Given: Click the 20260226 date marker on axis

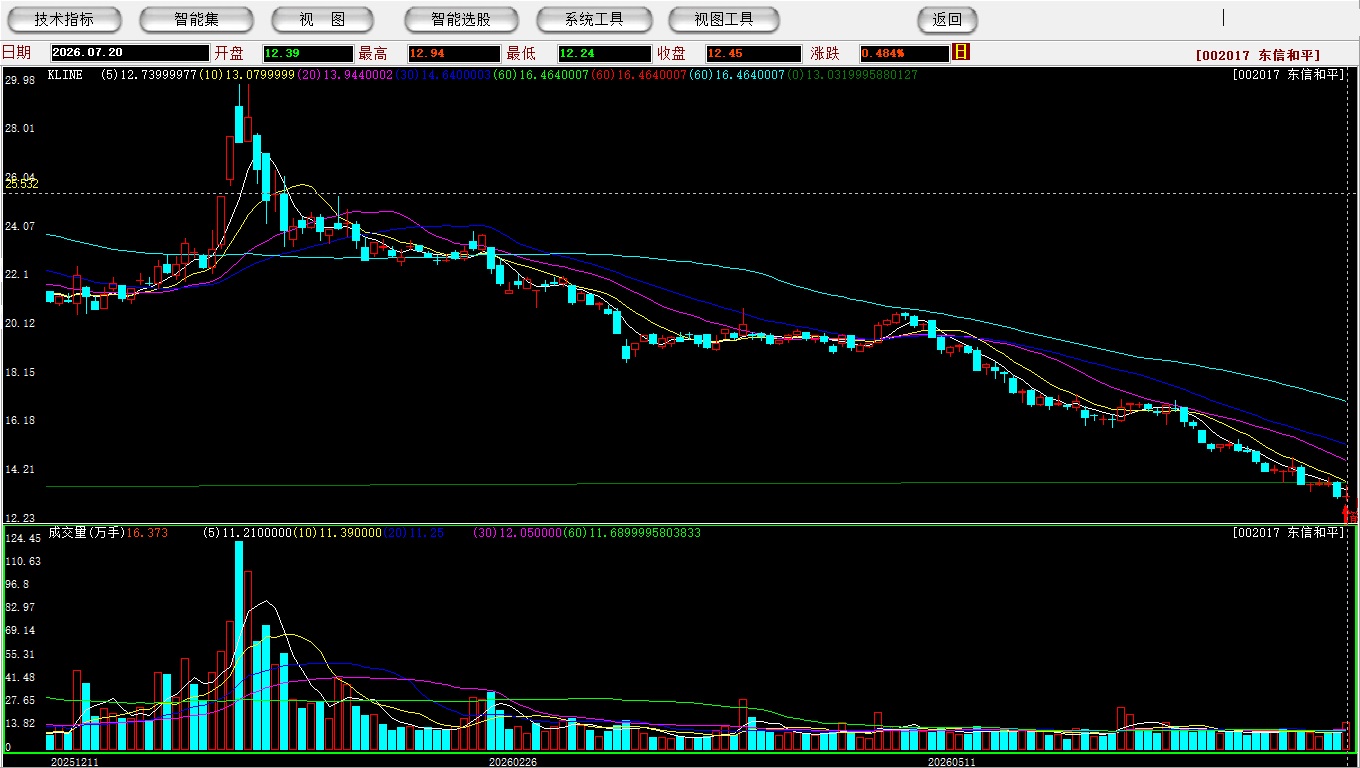Looking at the screenshot, I should (x=512, y=762).
